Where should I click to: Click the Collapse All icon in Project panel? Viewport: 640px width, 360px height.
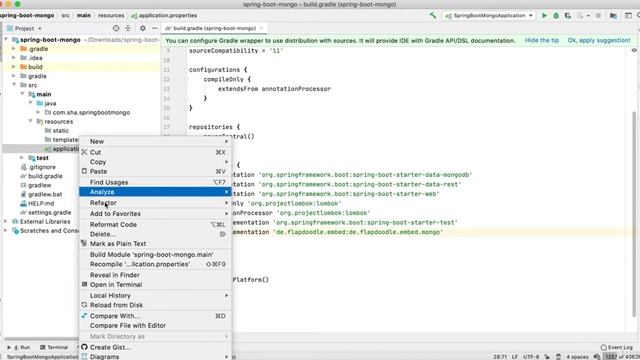128,28
